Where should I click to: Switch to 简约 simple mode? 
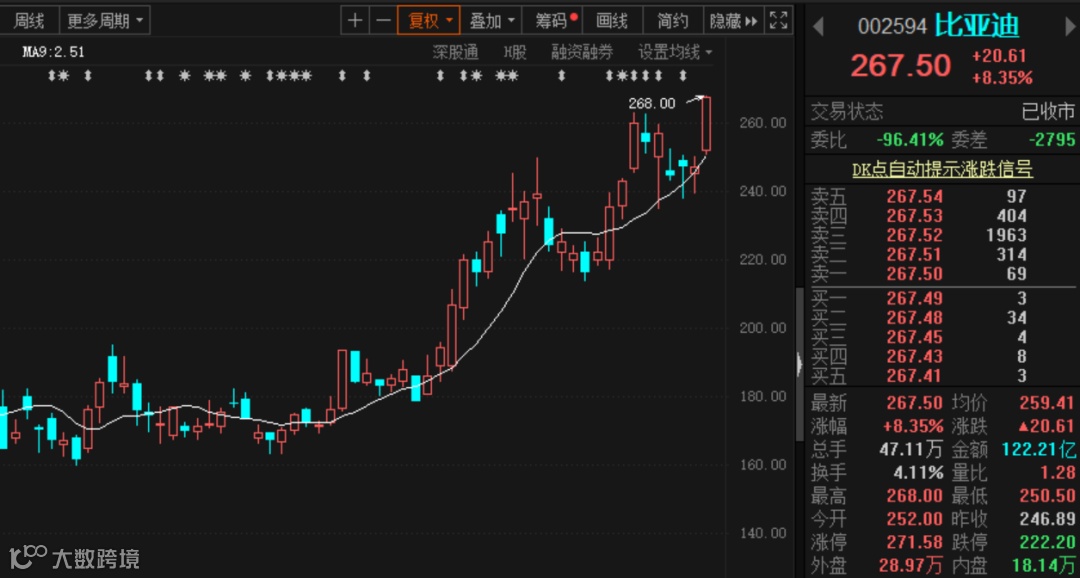coord(672,21)
